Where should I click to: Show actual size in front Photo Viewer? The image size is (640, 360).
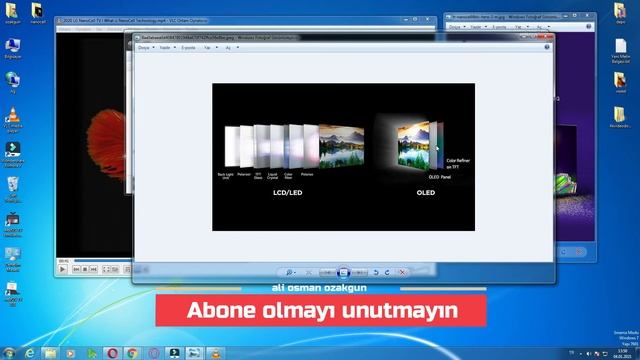(x=309, y=272)
